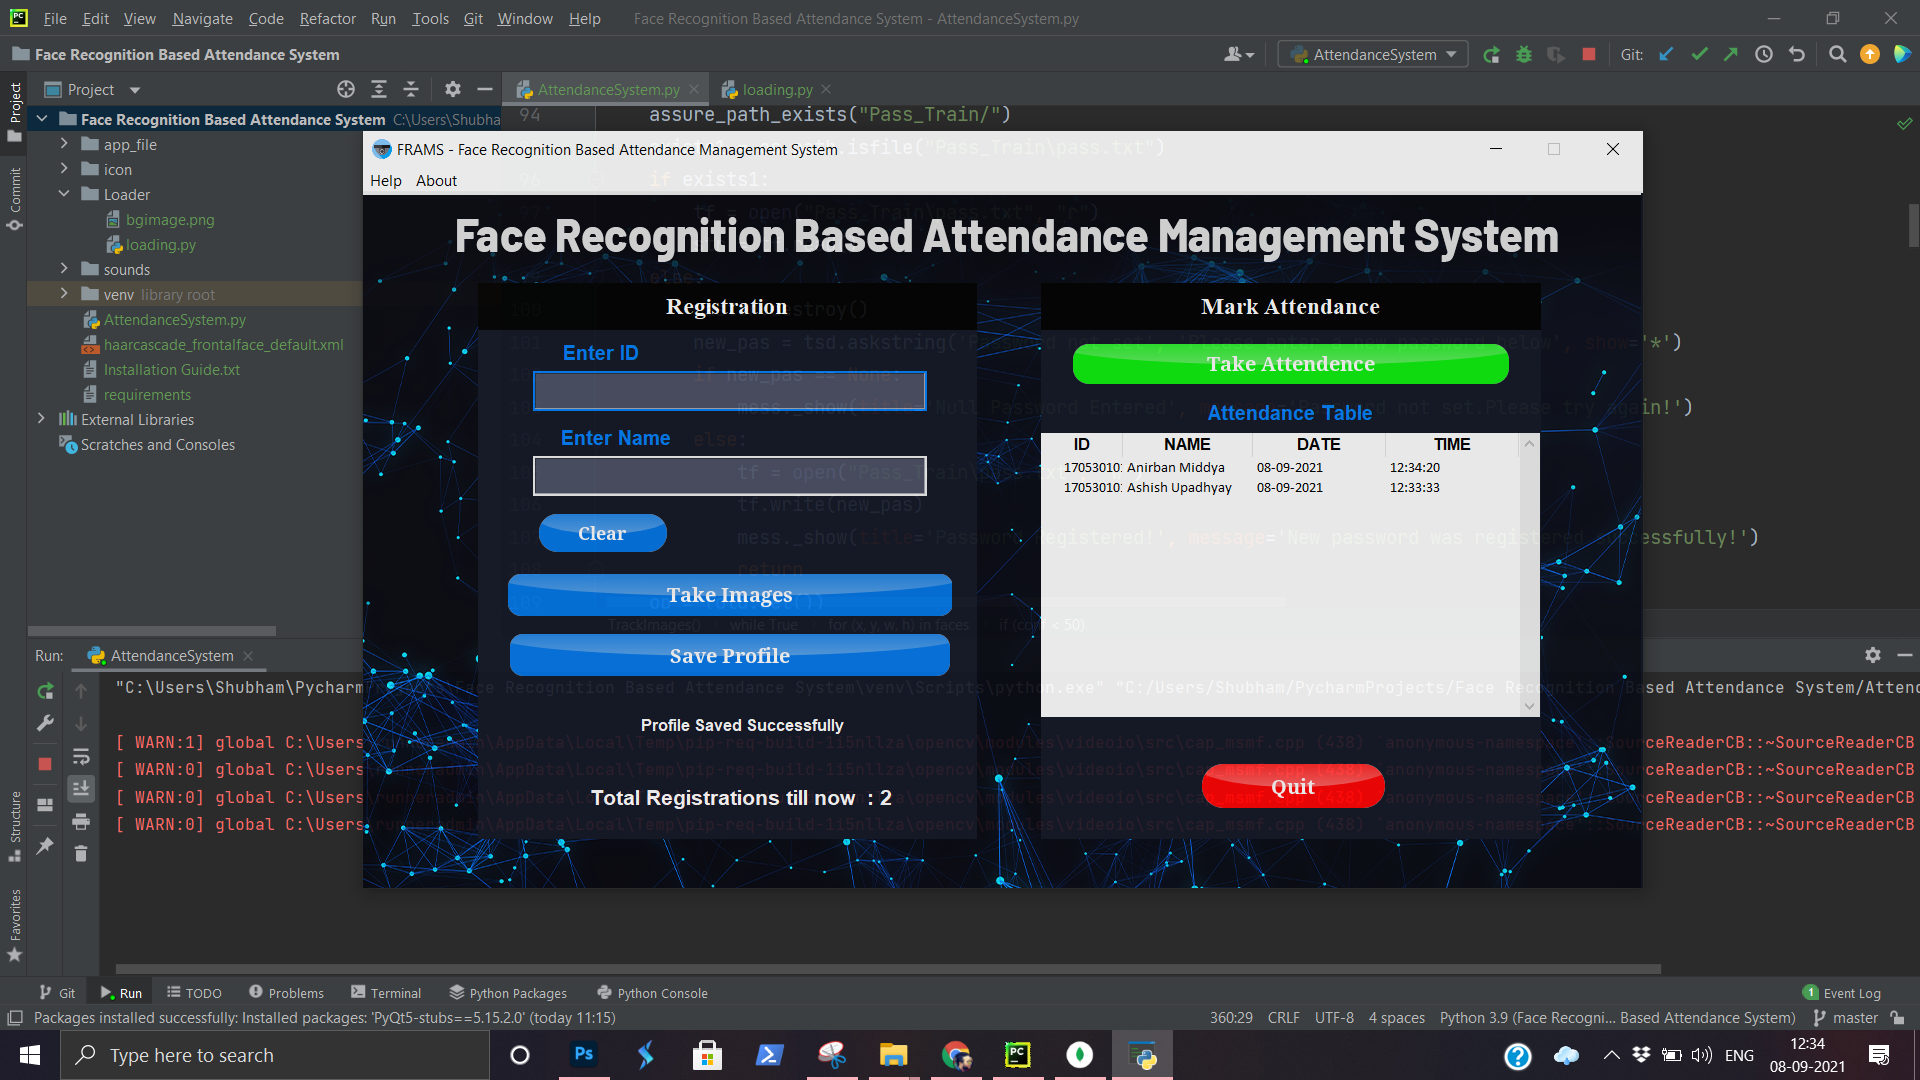Click the Take Images button

(729, 595)
